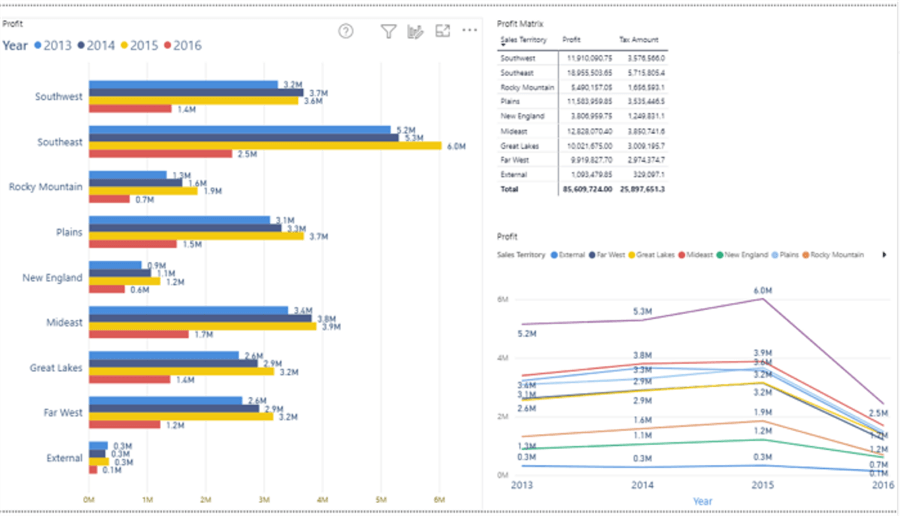Sort matrix by Tax Amount column header
Viewport: 900px width, 516px height.
click(638, 40)
